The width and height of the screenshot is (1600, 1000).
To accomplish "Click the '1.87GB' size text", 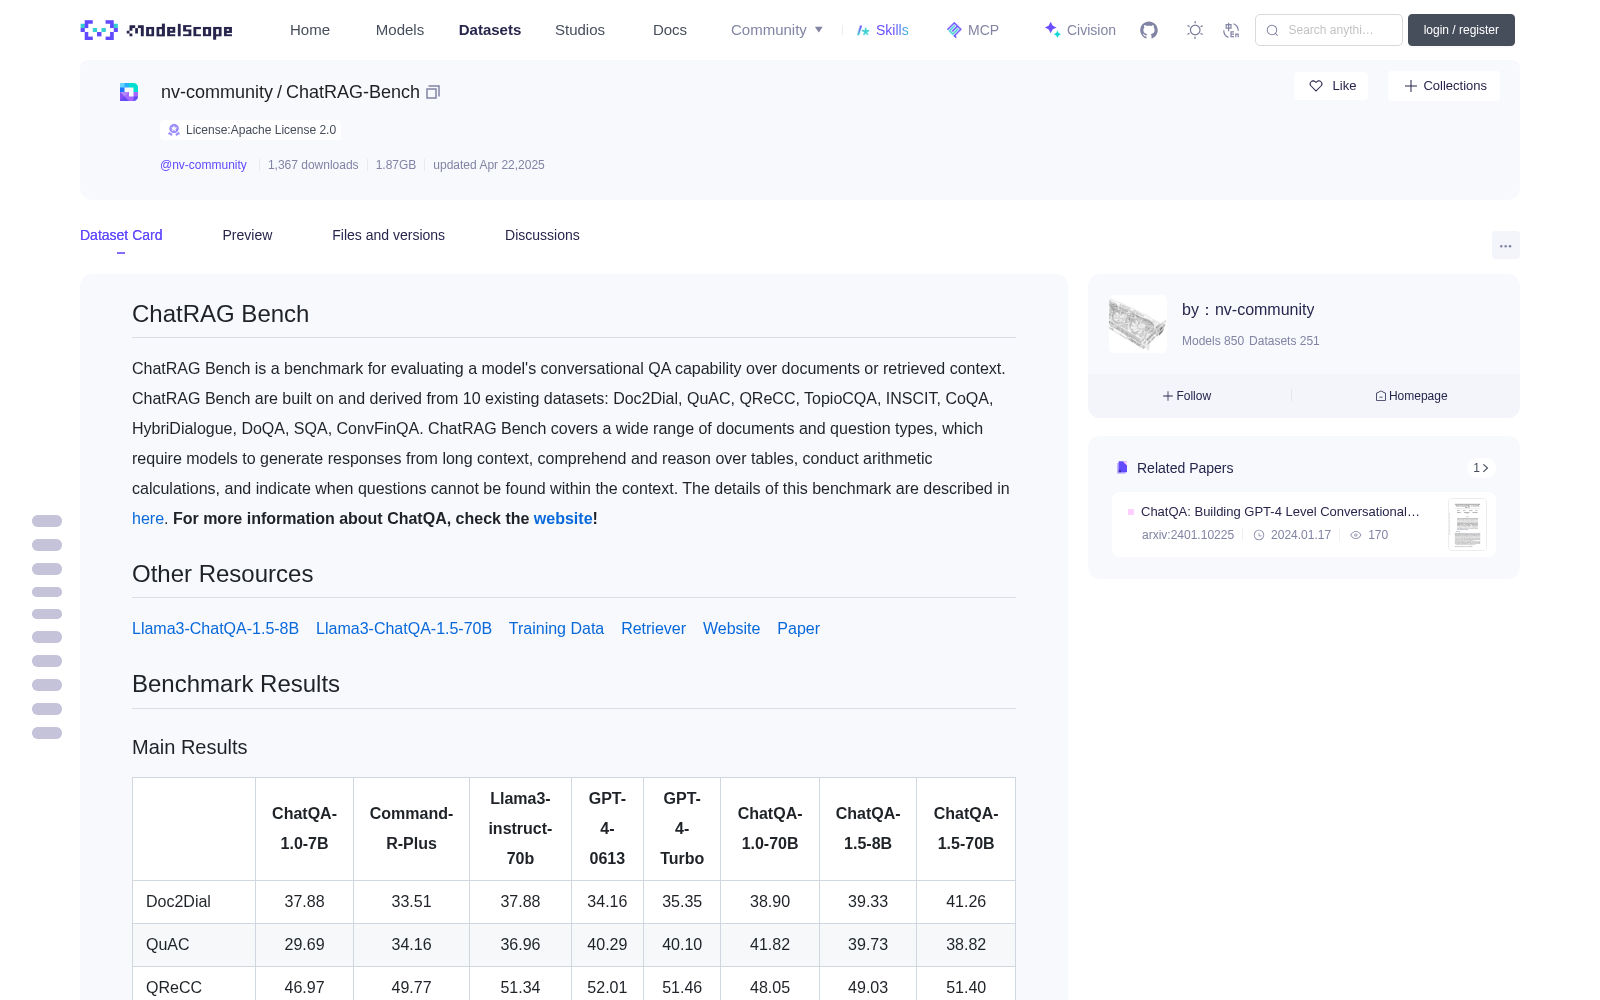I will coord(396,165).
